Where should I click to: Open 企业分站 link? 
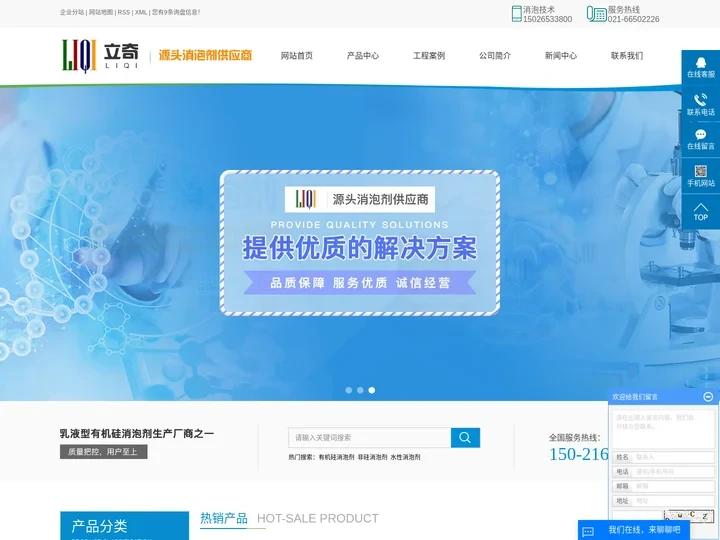(72, 12)
